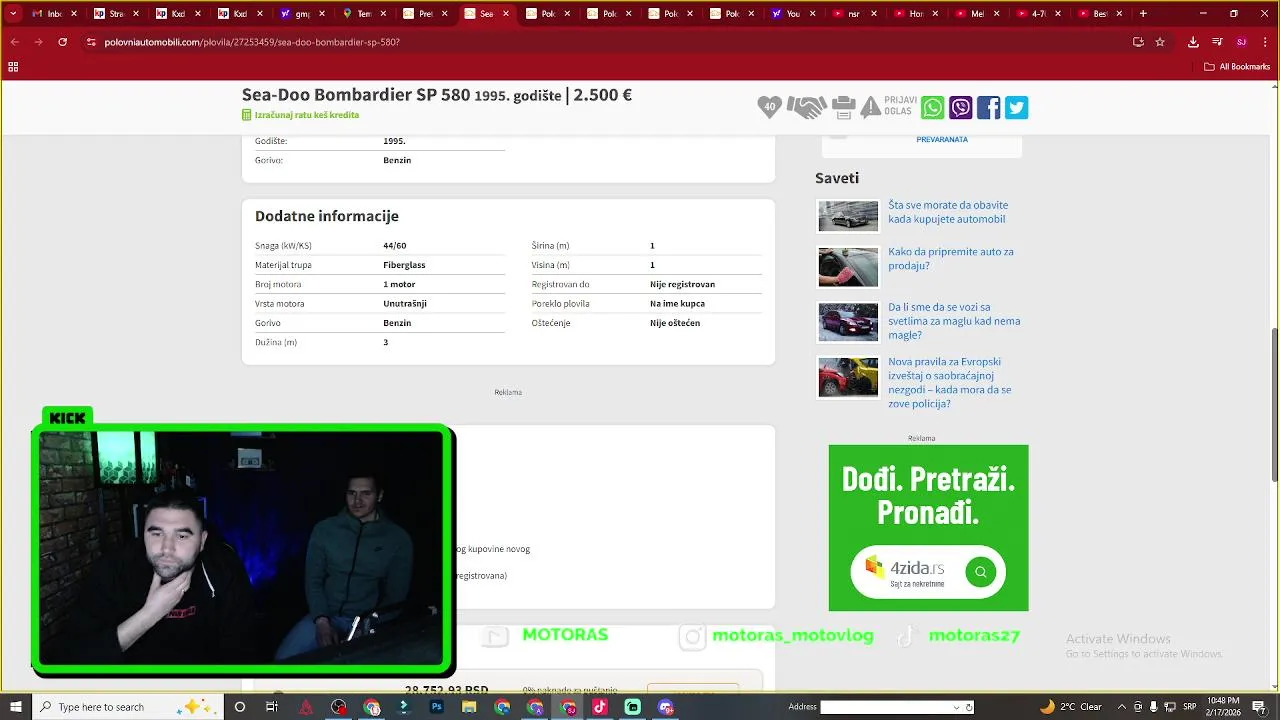Click the install app icon in address bar
This screenshot has width=1280, height=720.
click(1138, 42)
